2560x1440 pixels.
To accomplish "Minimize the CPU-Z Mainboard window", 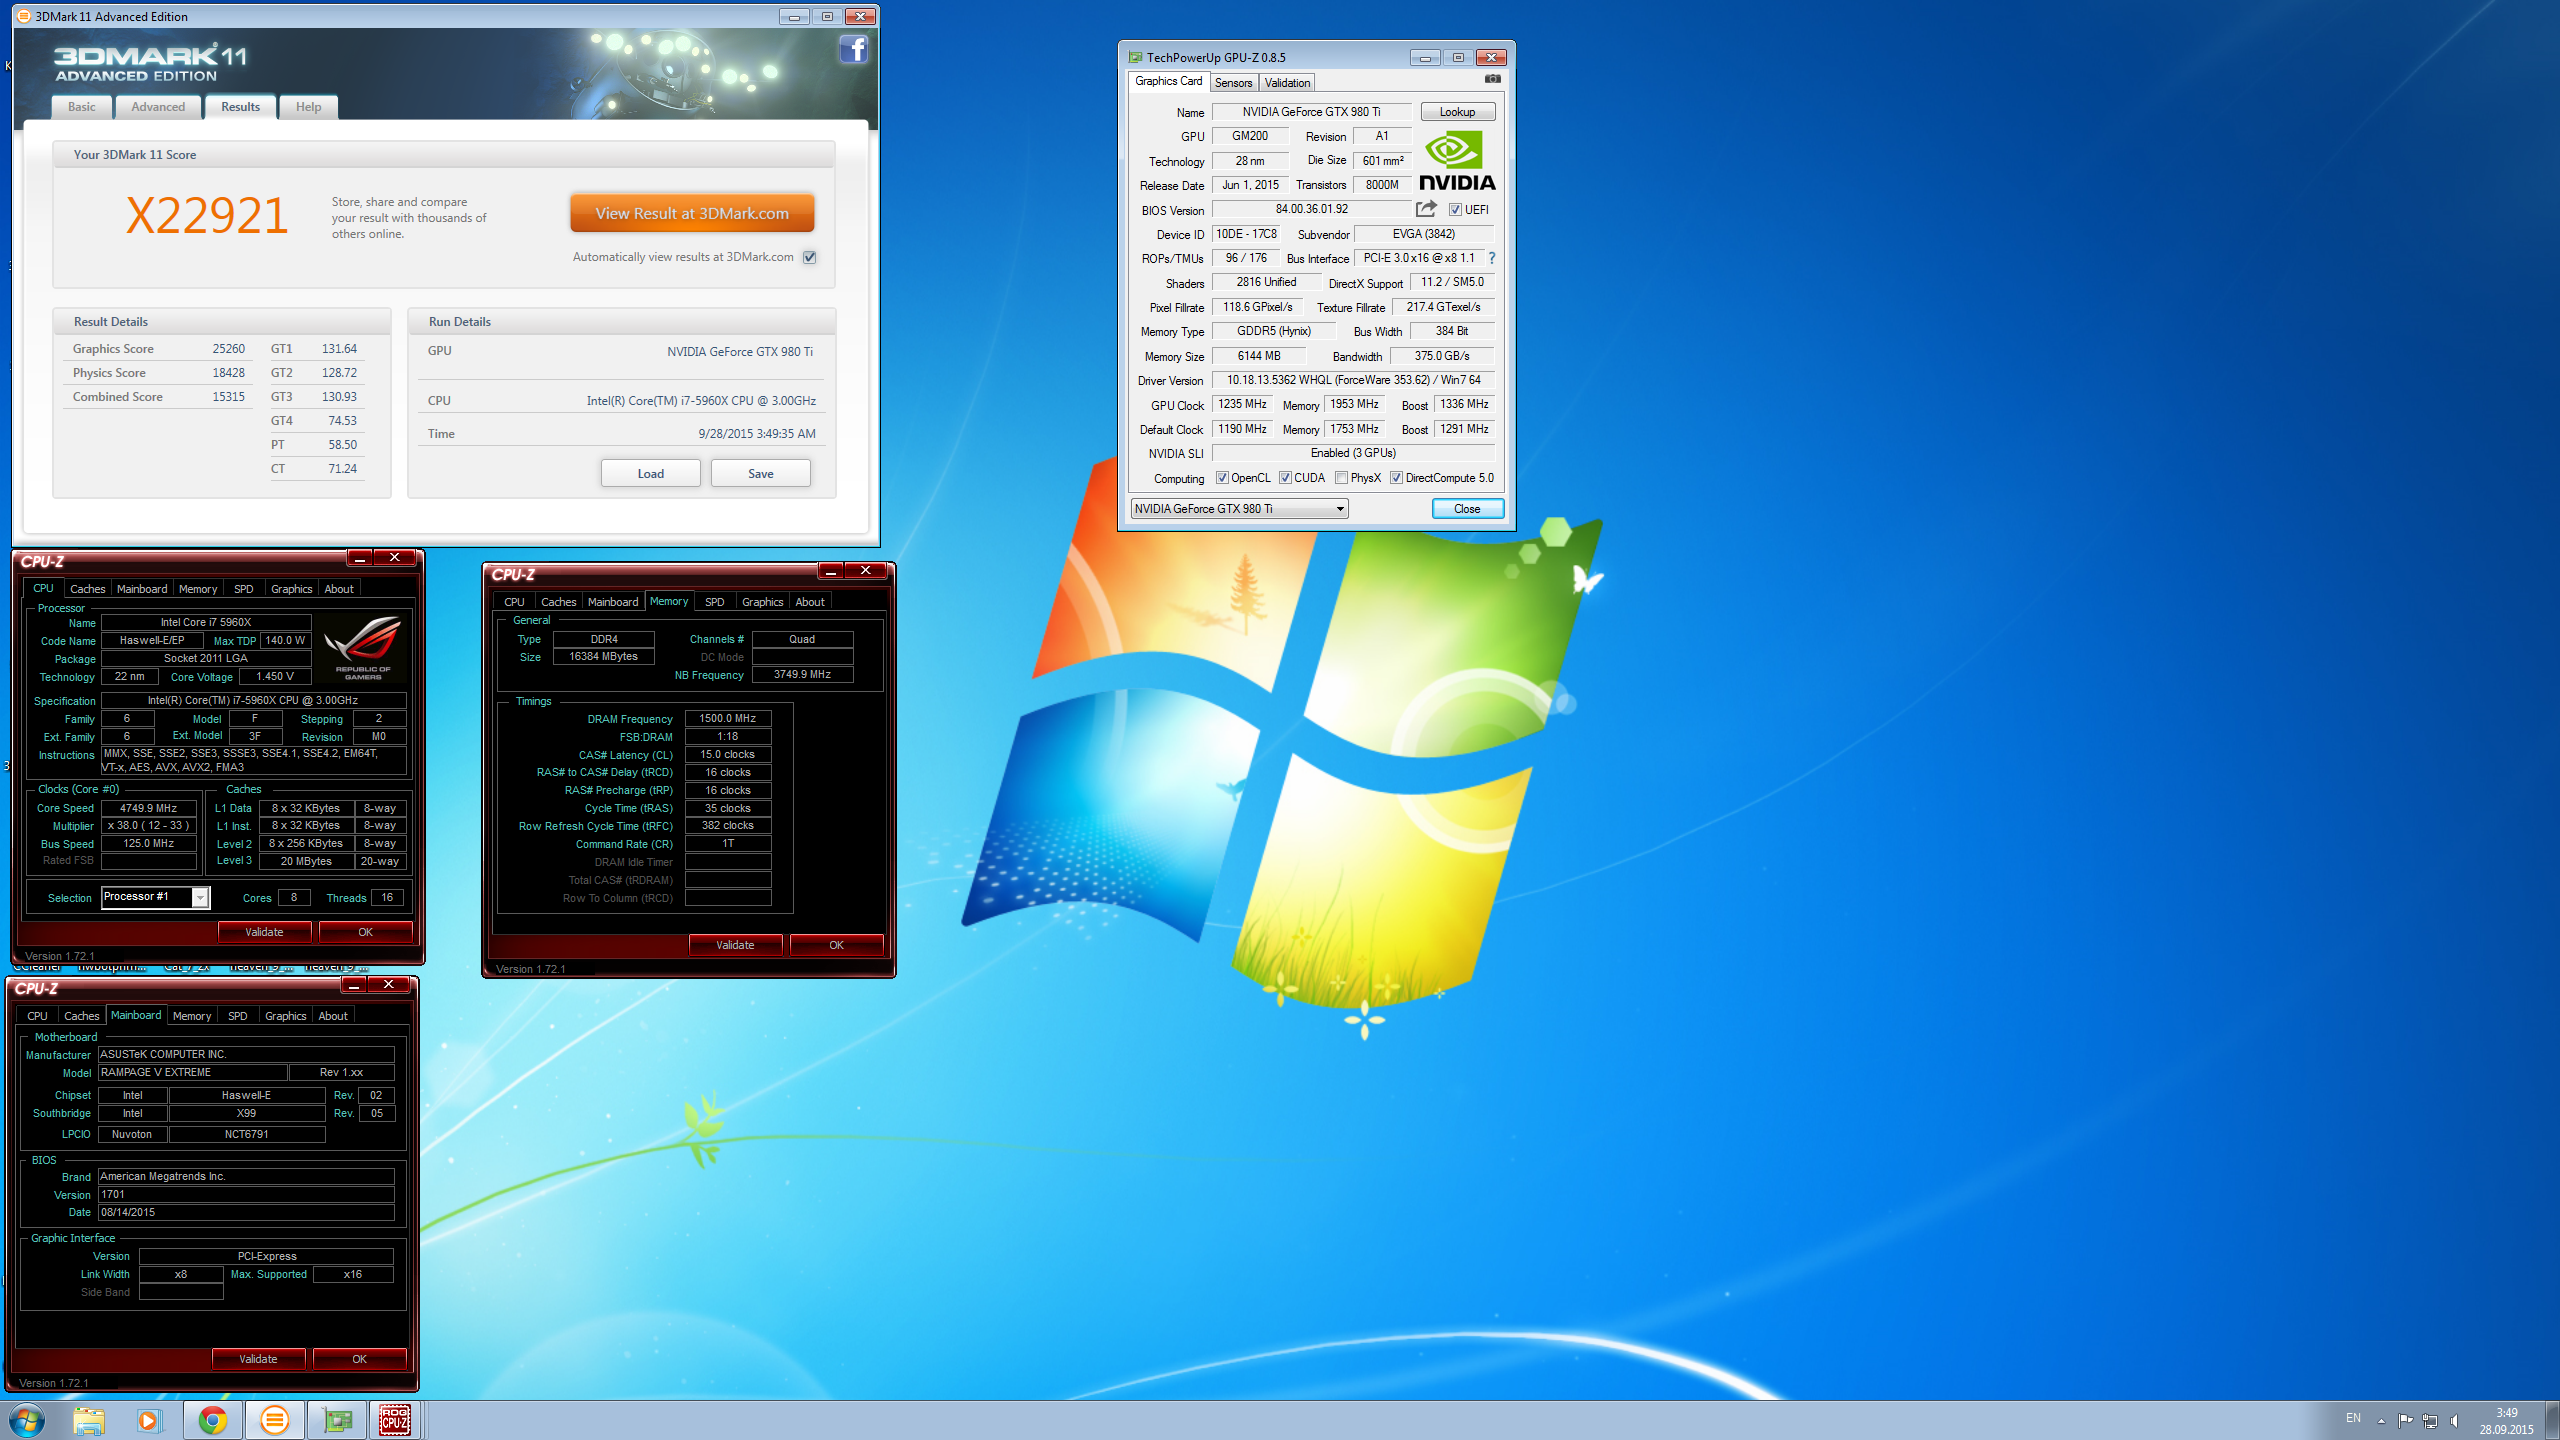I will [354, 985].
